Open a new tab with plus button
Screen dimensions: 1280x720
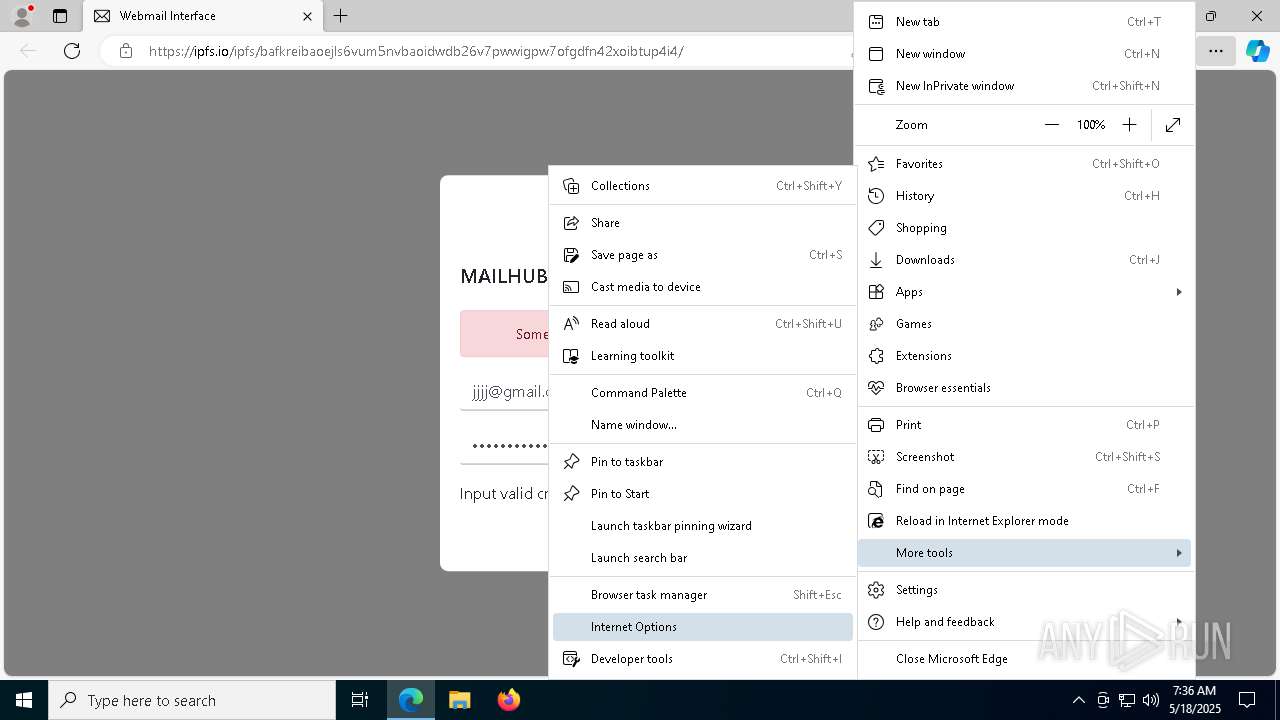click(340, 16)
